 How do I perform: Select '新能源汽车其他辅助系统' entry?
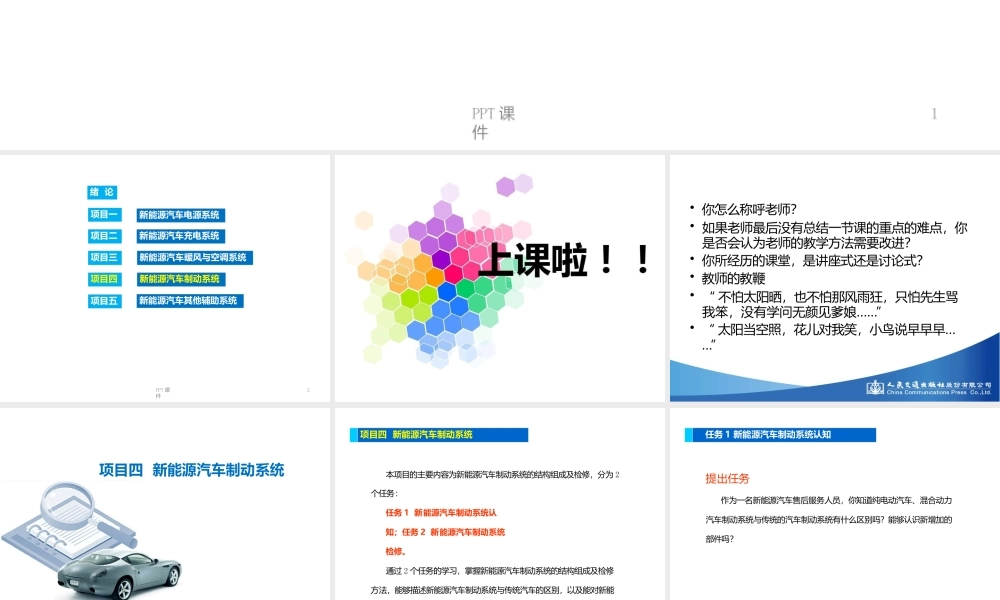coord(189,300)
